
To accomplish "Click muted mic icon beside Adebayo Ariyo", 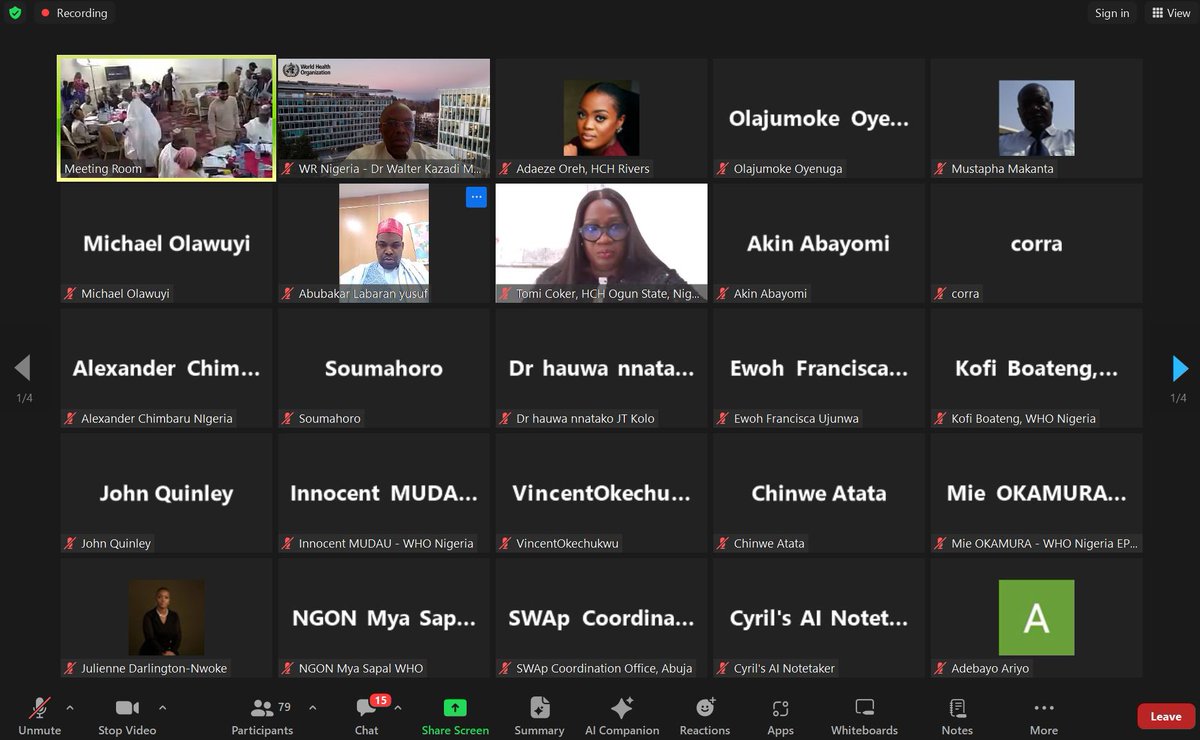I will click(942, 669).
